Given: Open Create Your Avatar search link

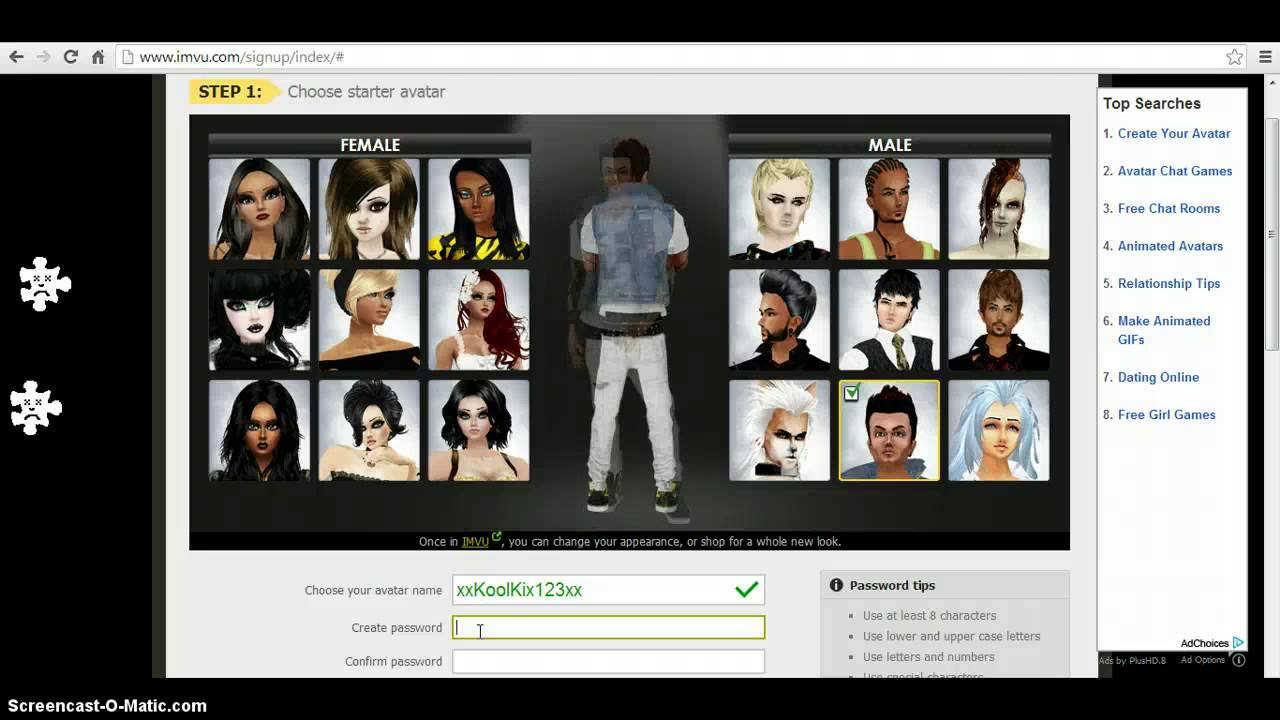Looking at the screenshot, I should coord(1174,134).
